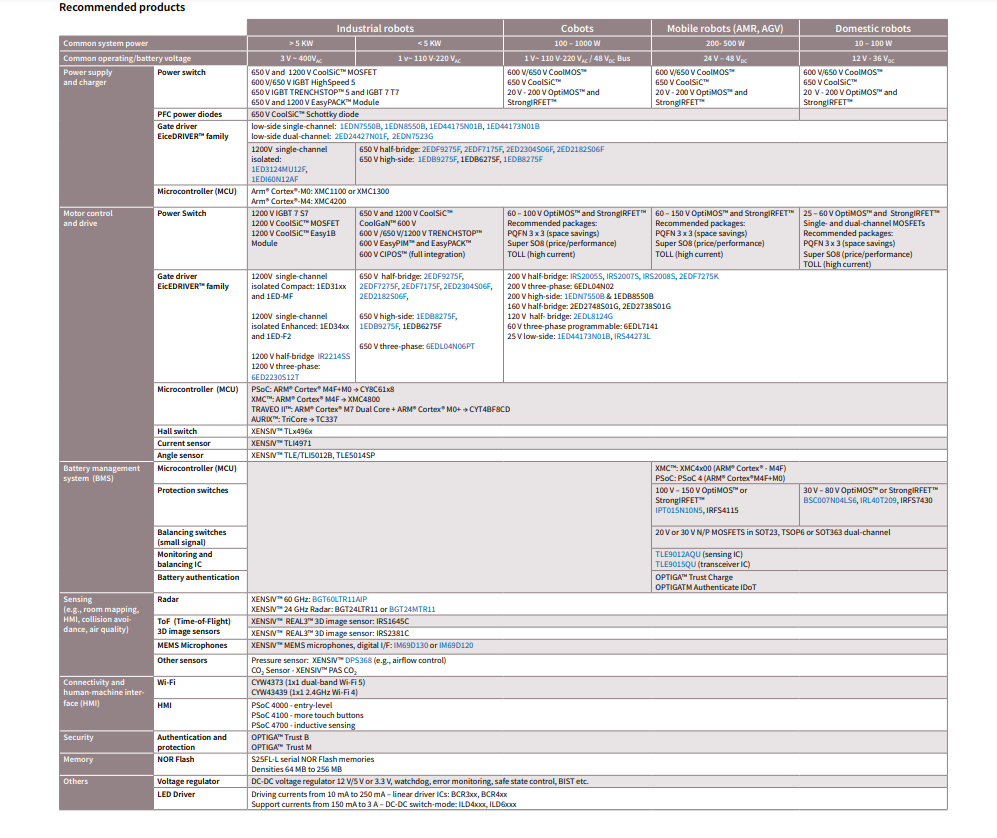Image resolution: width=997 pixels, height=838 pixels.
Task: Select the 6ED2230S12T three-phase link
Action: point(275,377)
